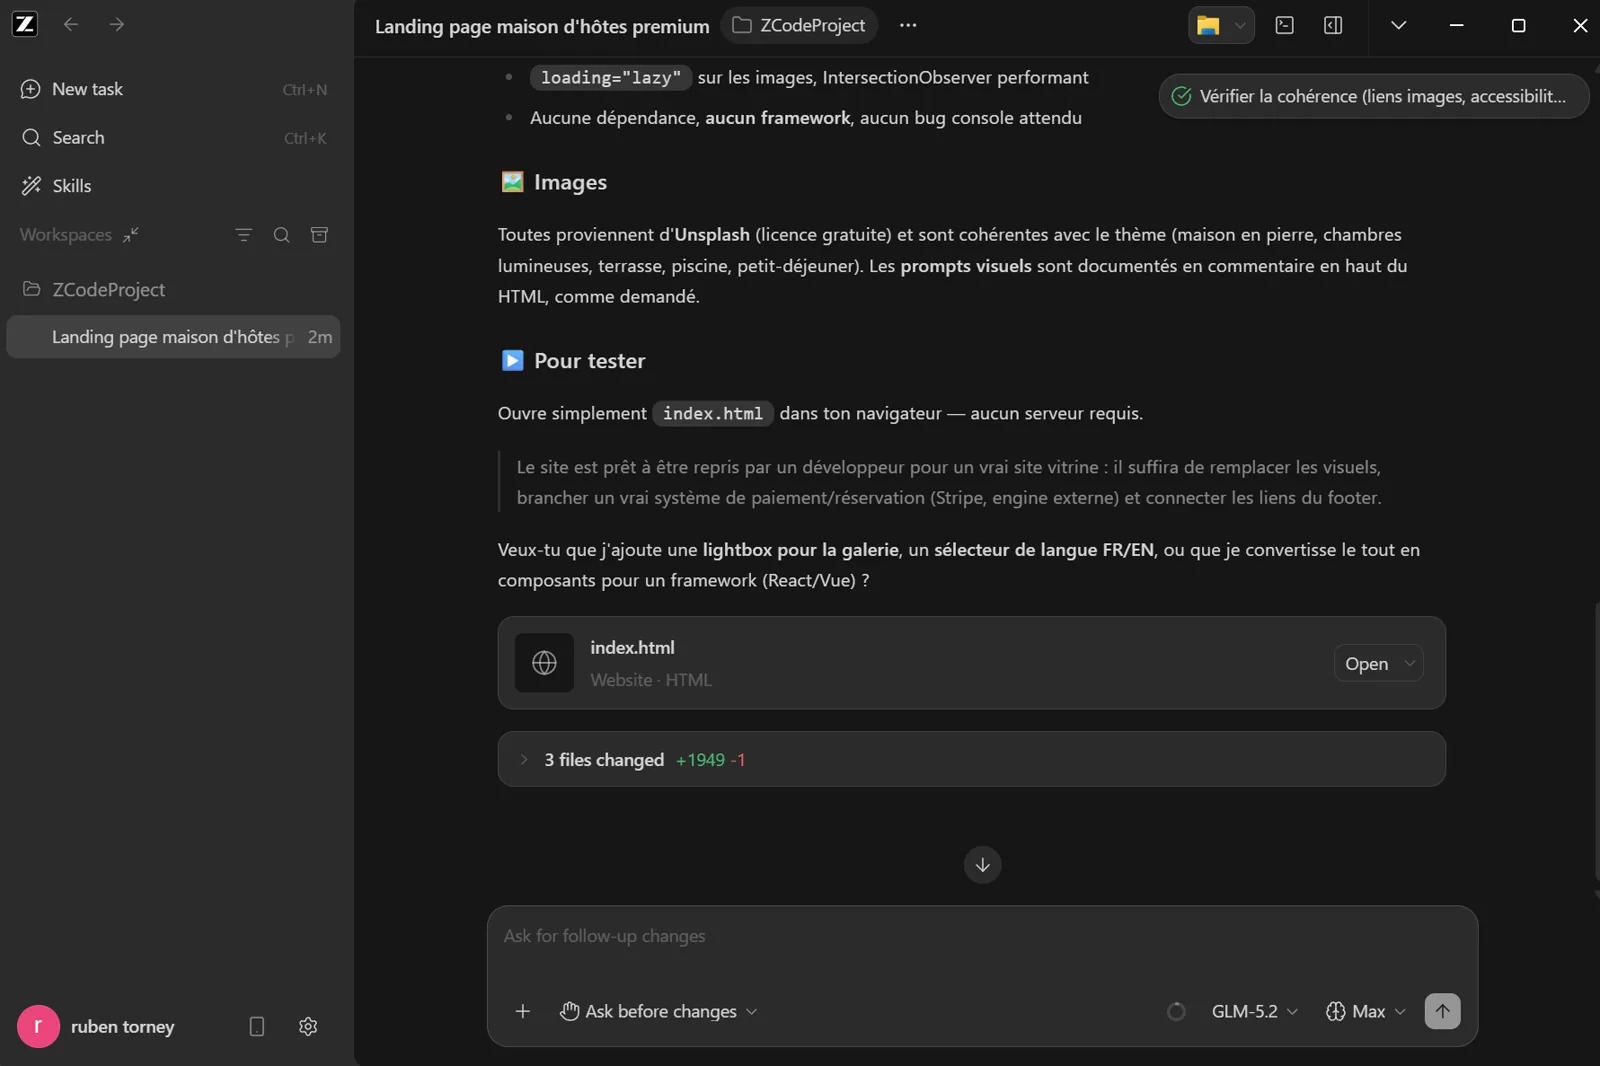Open the three-dot more options menu

click(908, 25)
